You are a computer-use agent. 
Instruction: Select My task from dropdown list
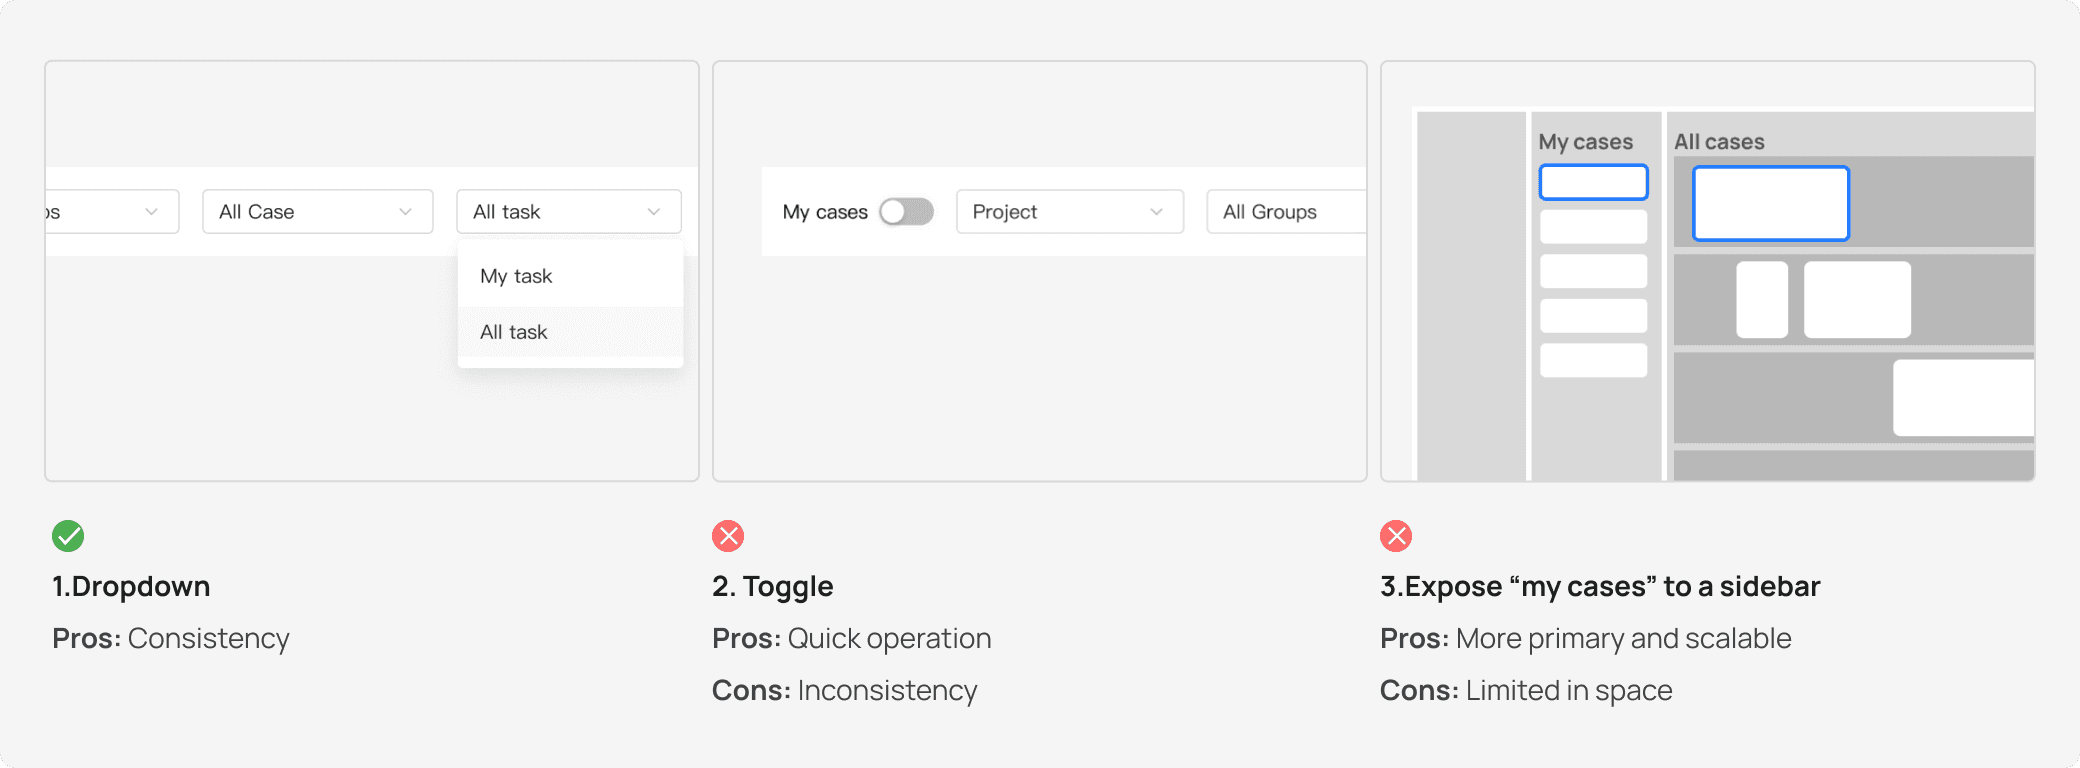pyautogui.click(x=570, y=276)
